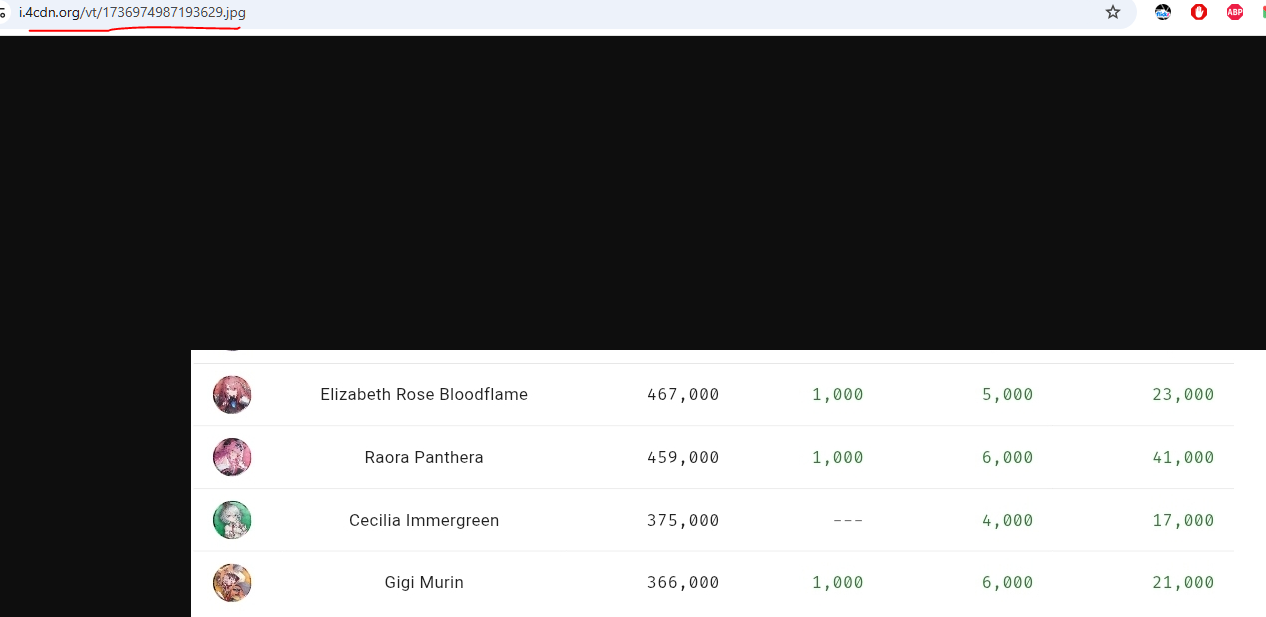
Task: Click Elizabeth Rose Bloodflame's avatar
Action: point(232,395)
